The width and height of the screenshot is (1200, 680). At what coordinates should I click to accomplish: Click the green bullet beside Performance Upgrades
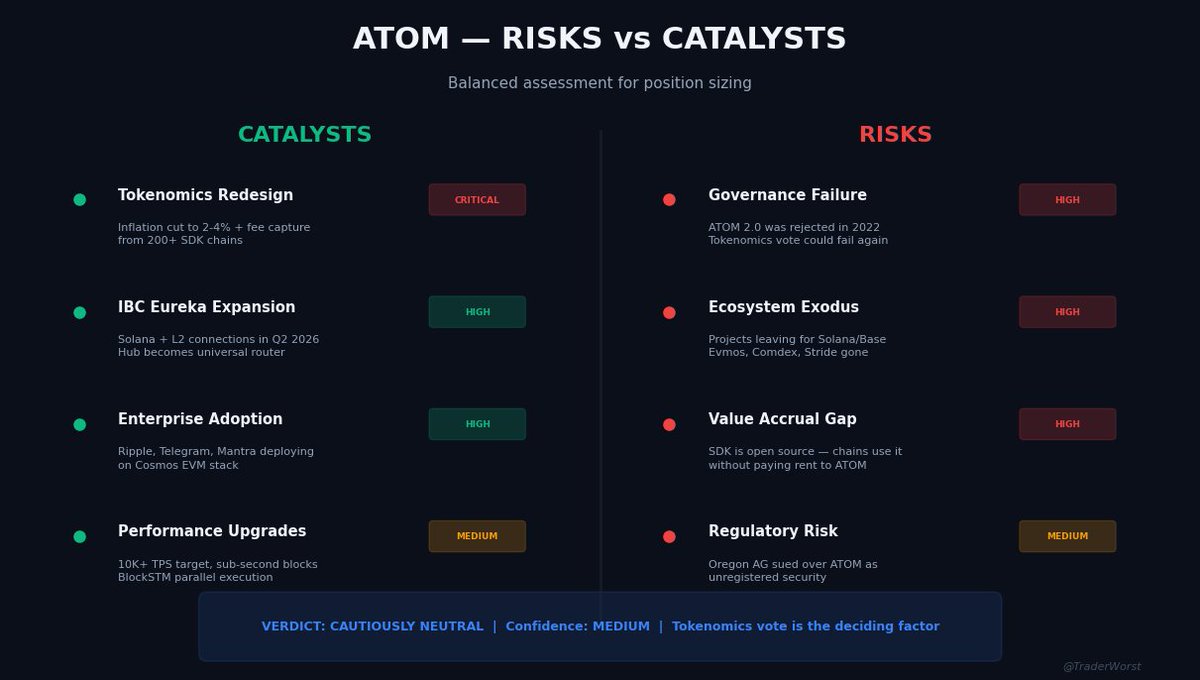pyautogui.click(x=79, y=536)
